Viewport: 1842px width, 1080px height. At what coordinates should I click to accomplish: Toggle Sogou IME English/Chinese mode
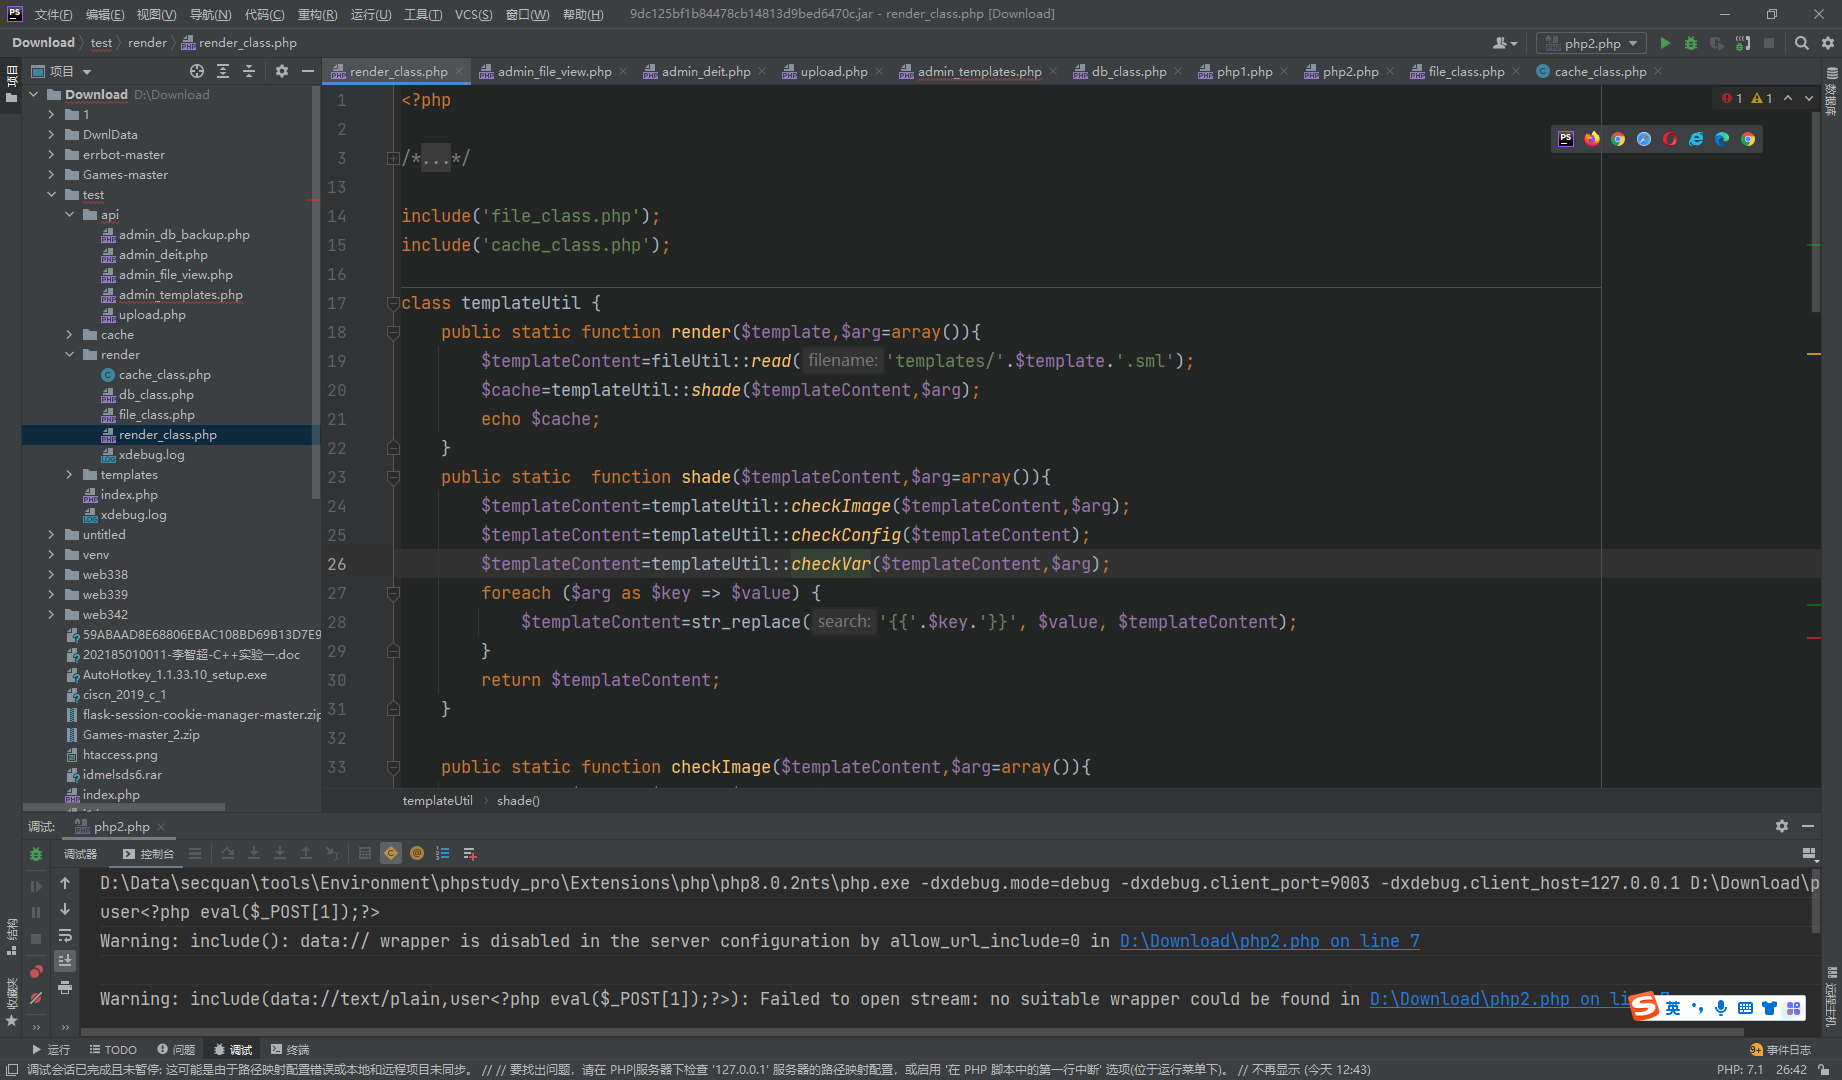(1673, 1008)
